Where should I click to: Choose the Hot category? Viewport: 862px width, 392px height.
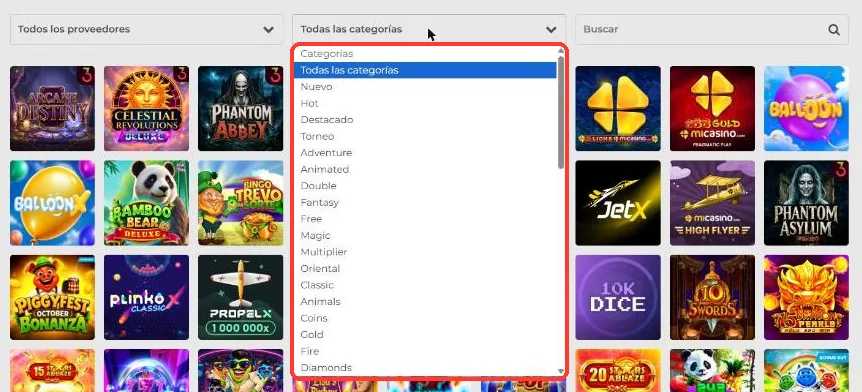tap(425, 103)
